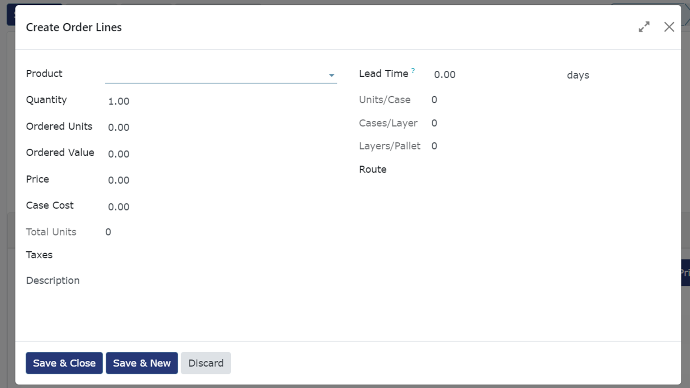
Task: Select the Units/Case value
Action: pyautogui.click(x=434, y=99)
